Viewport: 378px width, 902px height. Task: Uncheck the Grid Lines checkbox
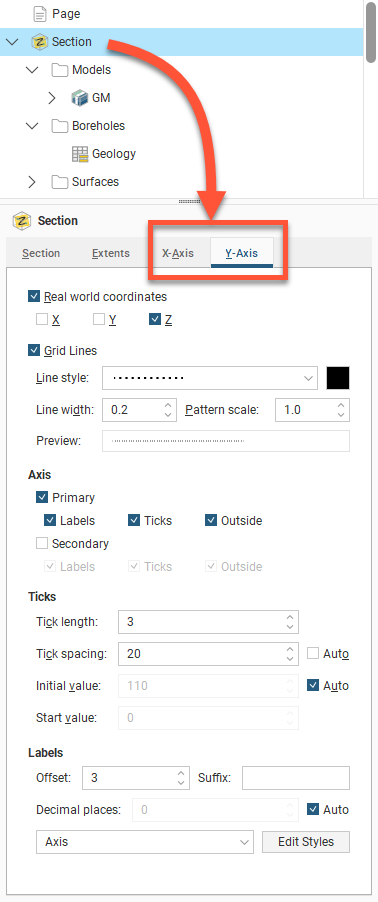point(33,350)
